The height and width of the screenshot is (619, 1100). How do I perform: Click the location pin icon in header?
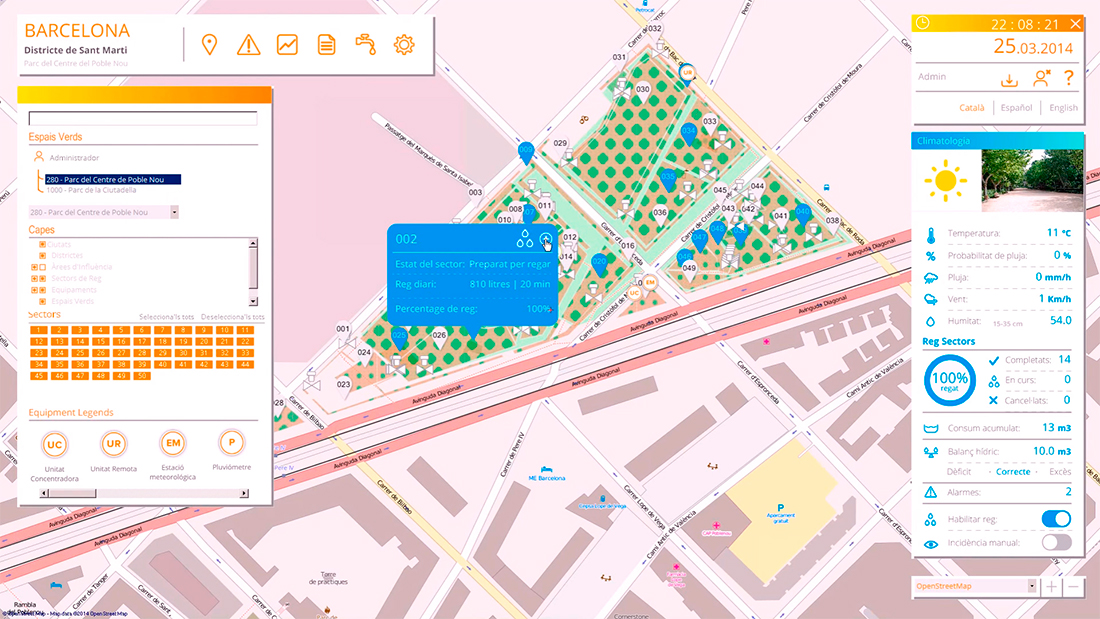pyautogui.click(x=209, y=45)
